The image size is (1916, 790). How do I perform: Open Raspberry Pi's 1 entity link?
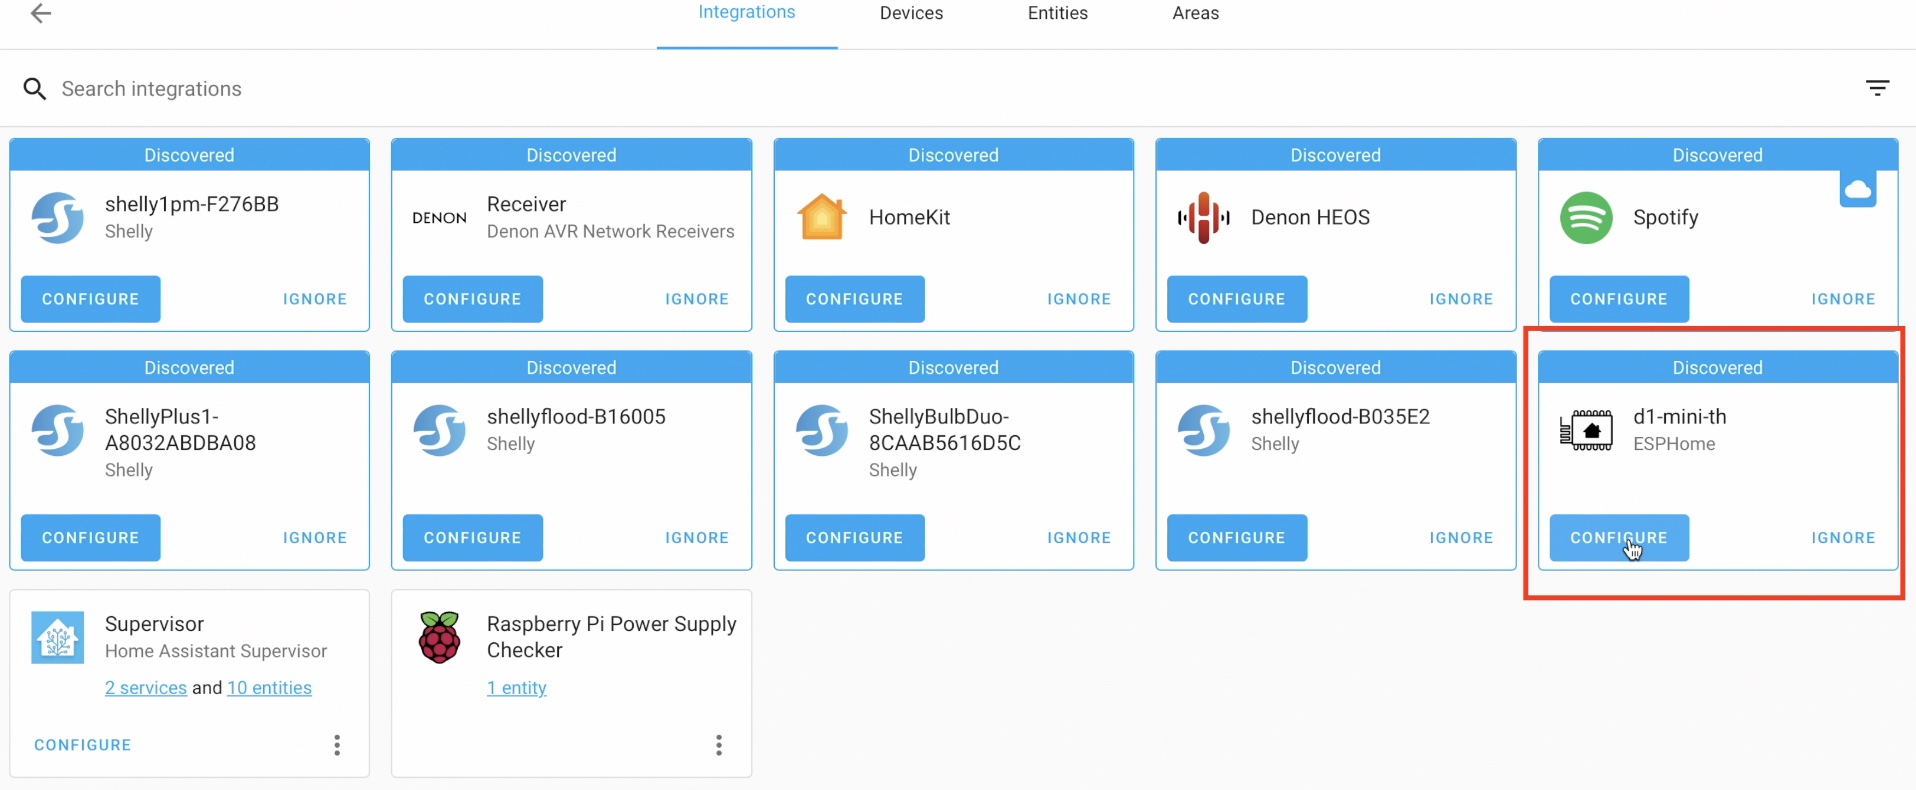pos(517,688)
